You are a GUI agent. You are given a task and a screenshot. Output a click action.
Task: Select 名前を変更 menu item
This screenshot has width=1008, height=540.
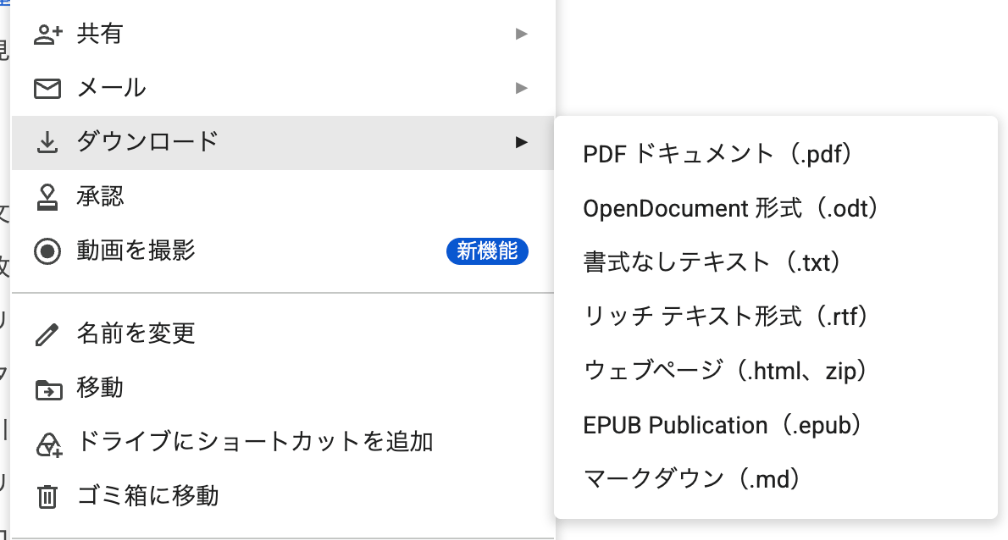click(x=282, y=334)
